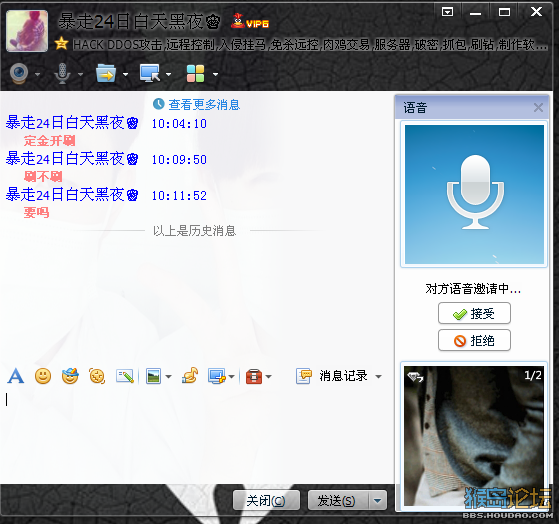
Task: Open the send file folder icon
Action: 106,73
